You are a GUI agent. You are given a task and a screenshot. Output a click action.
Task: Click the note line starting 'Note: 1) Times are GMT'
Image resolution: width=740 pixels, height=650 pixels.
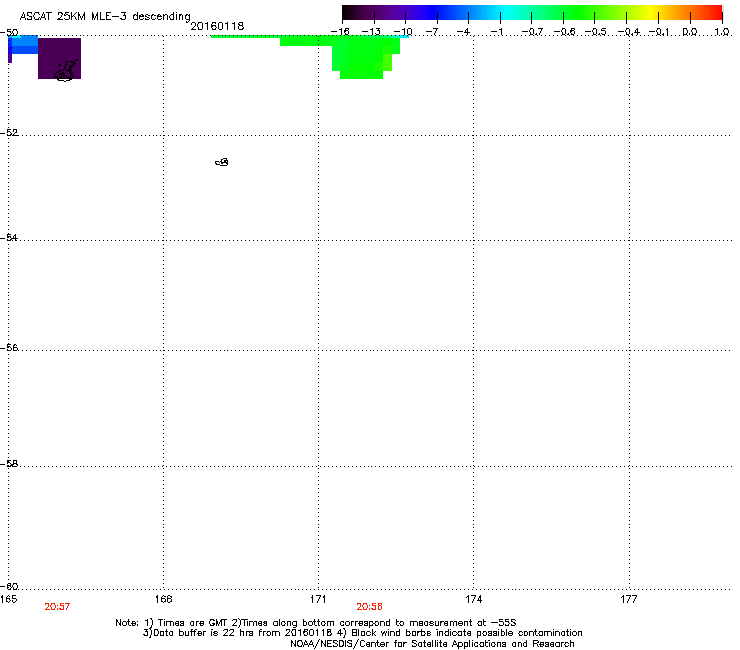pos(316,623)
